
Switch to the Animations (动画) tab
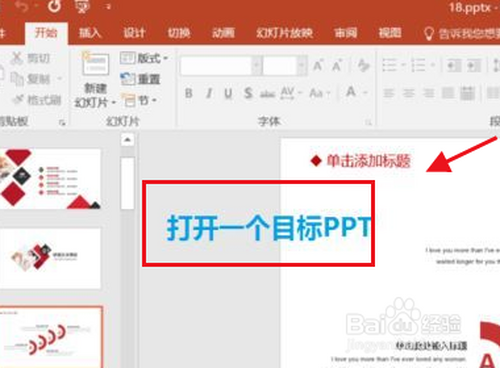223,33
